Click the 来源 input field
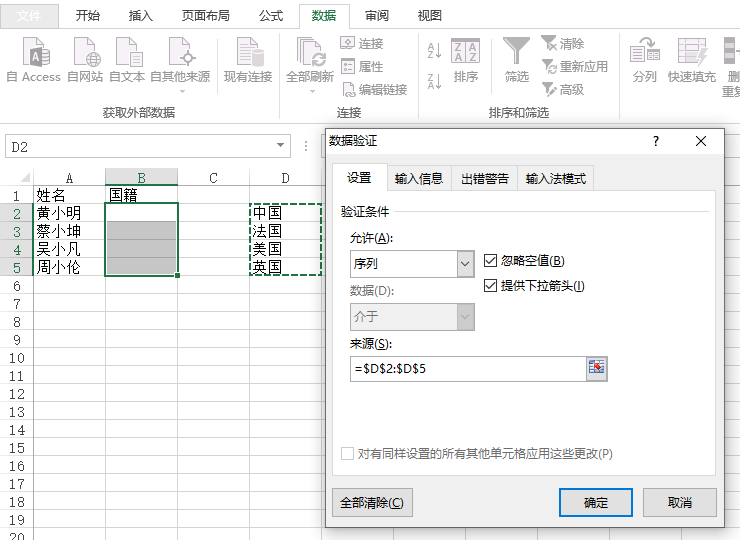The height and width of the screenshot is (540, 740). click(468, 369)
